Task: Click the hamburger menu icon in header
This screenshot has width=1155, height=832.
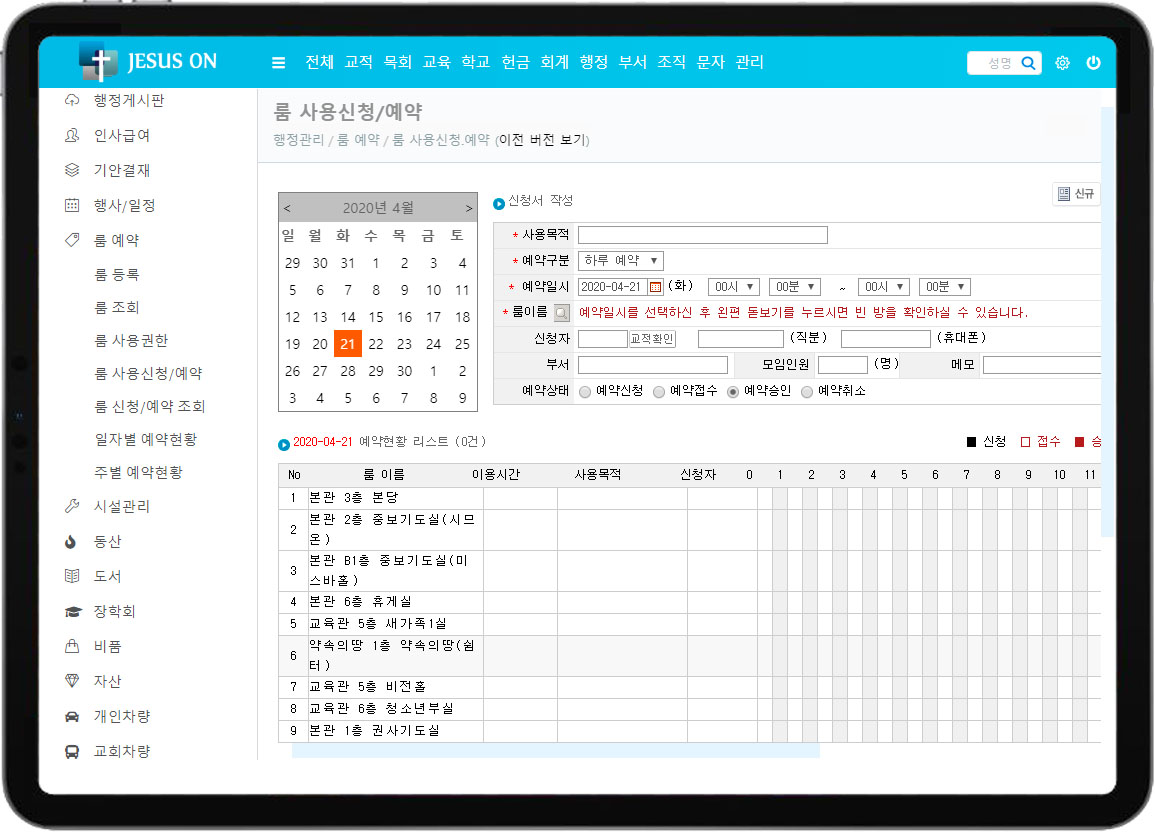Action: click(x=278, y=63)
